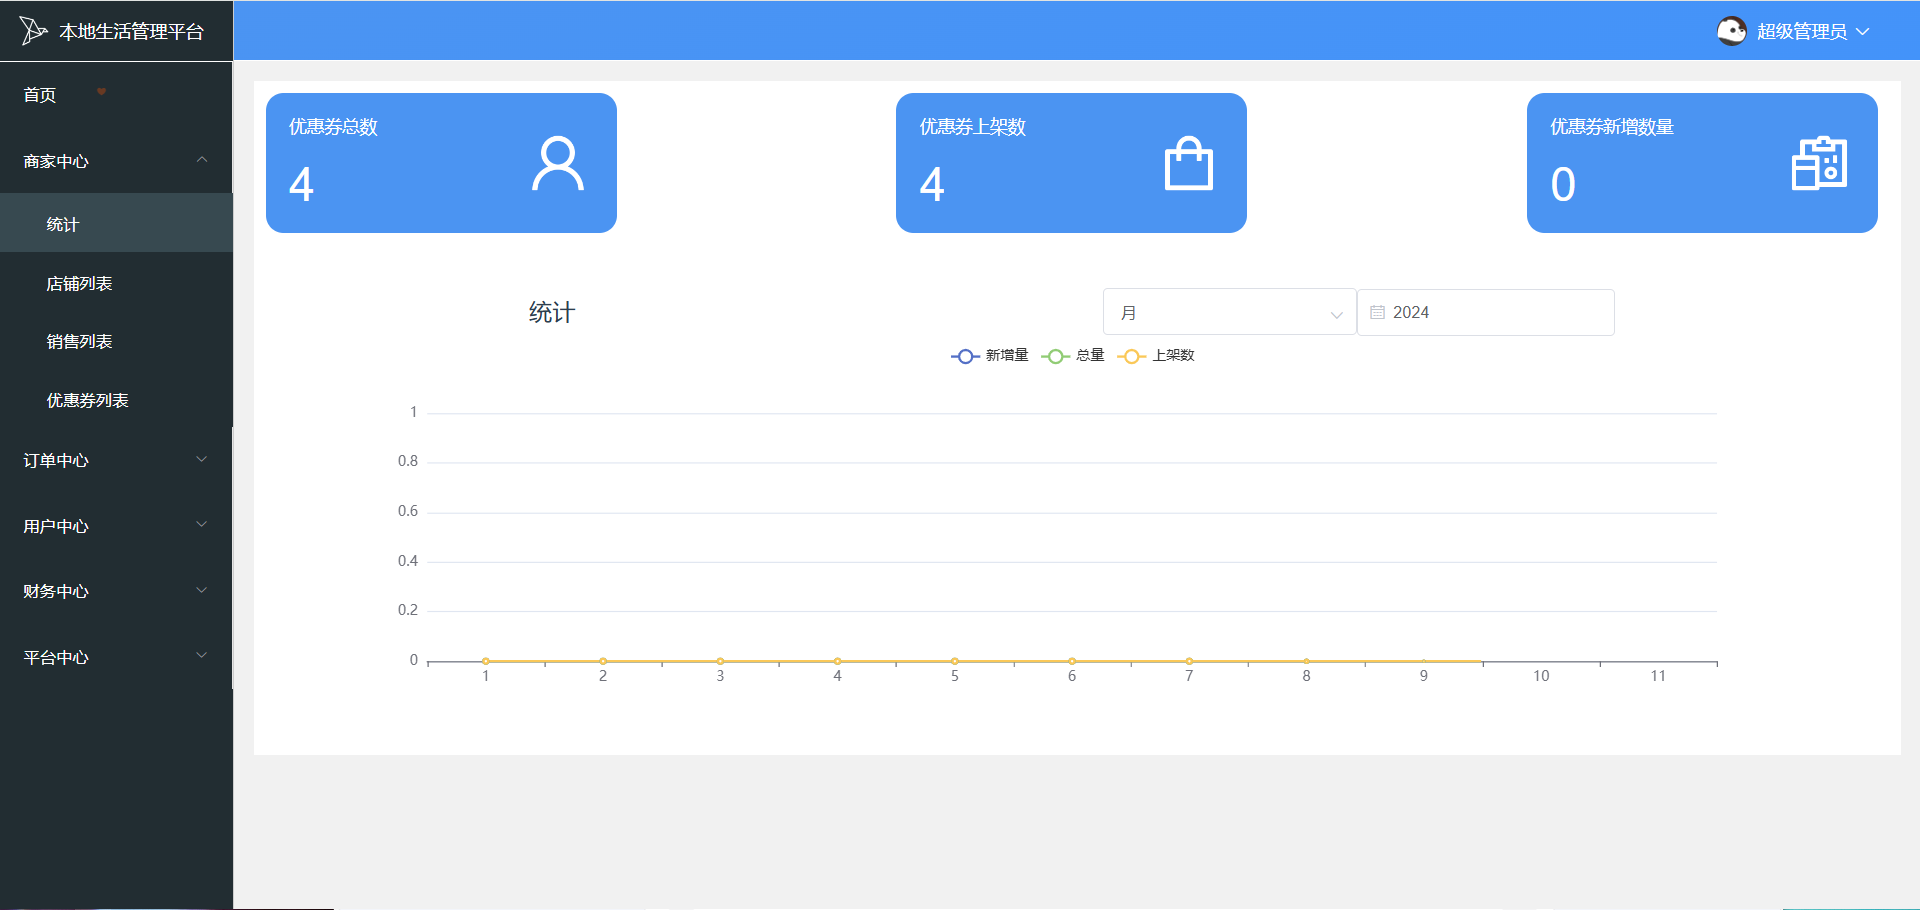Screen dimensions: 1920x910
Task: Click the 本地生活管理平台 title
Action: (131, 32)
